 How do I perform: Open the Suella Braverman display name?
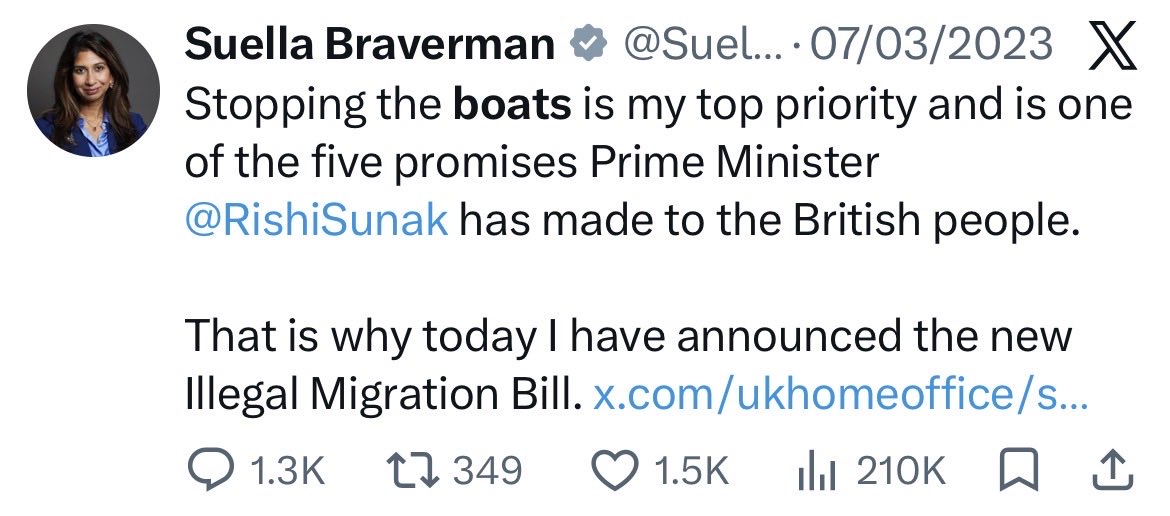[x=369, y=45]
